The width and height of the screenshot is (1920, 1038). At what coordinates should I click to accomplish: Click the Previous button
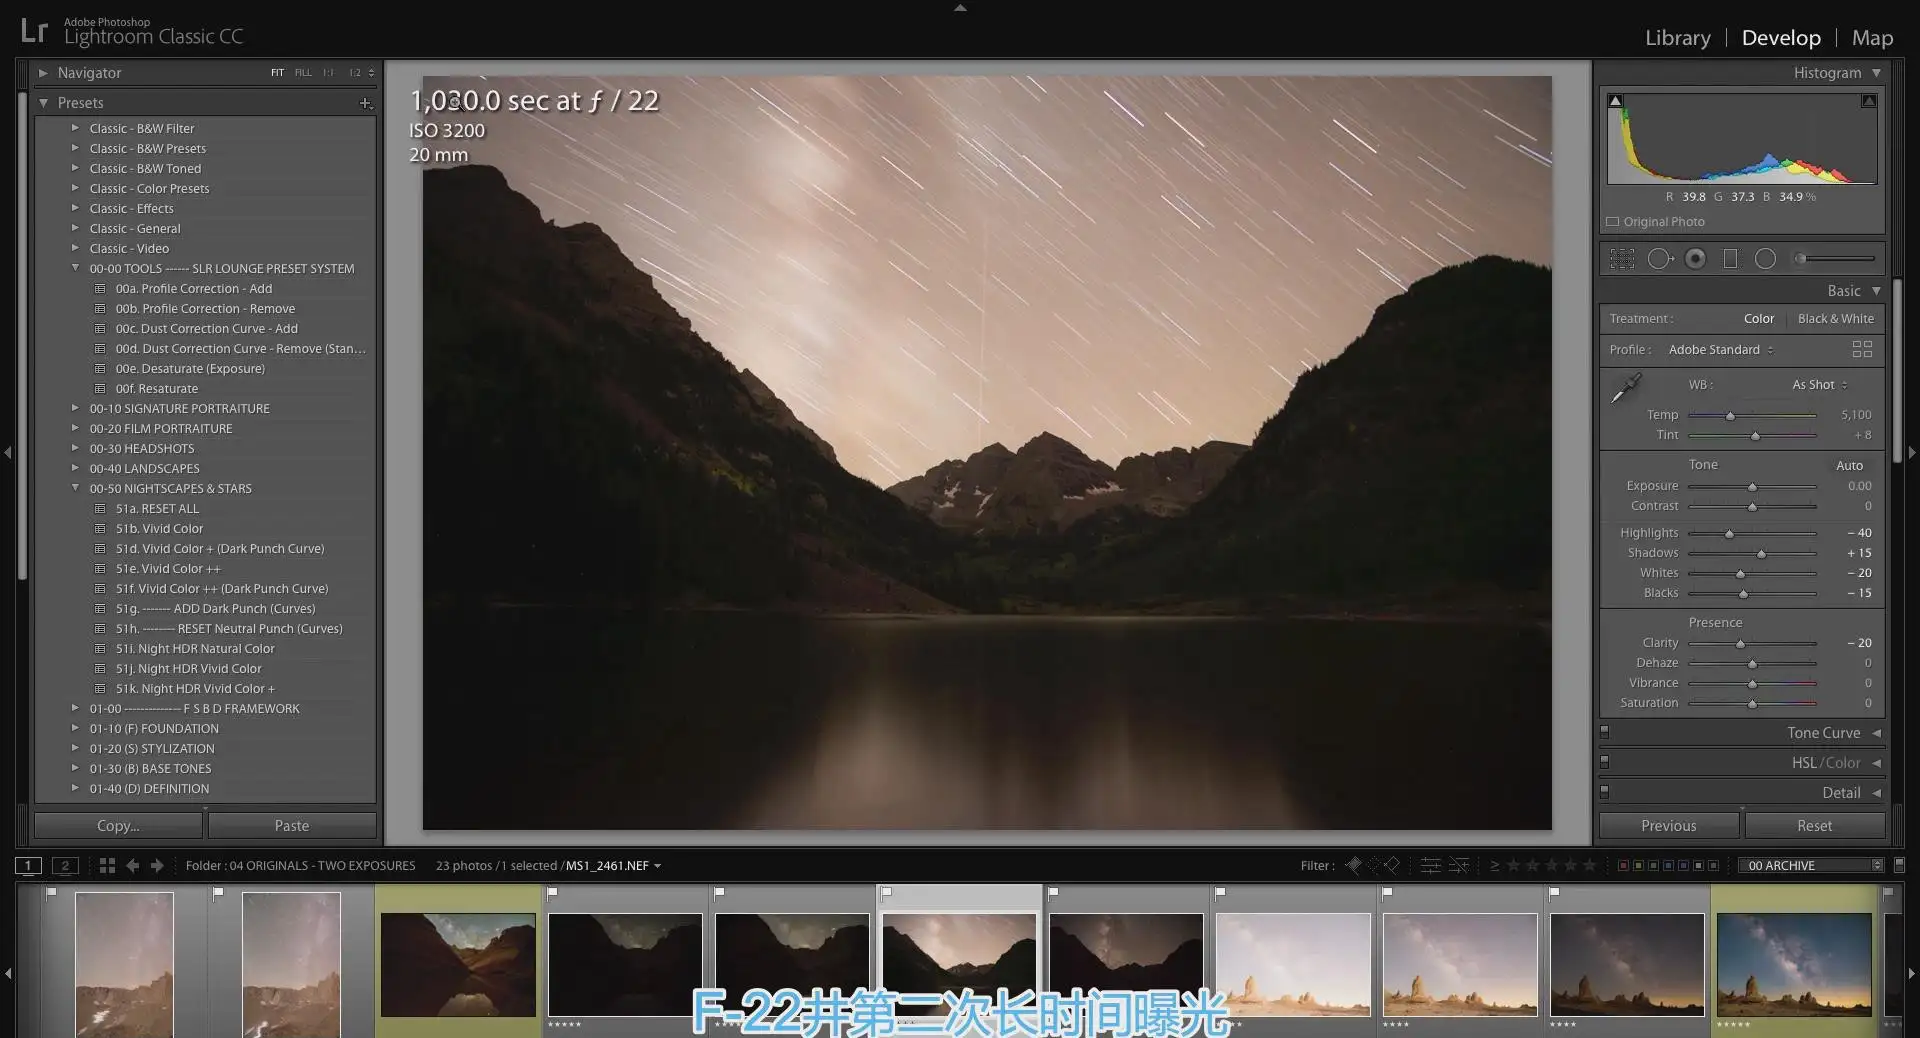click(1668, 826)
